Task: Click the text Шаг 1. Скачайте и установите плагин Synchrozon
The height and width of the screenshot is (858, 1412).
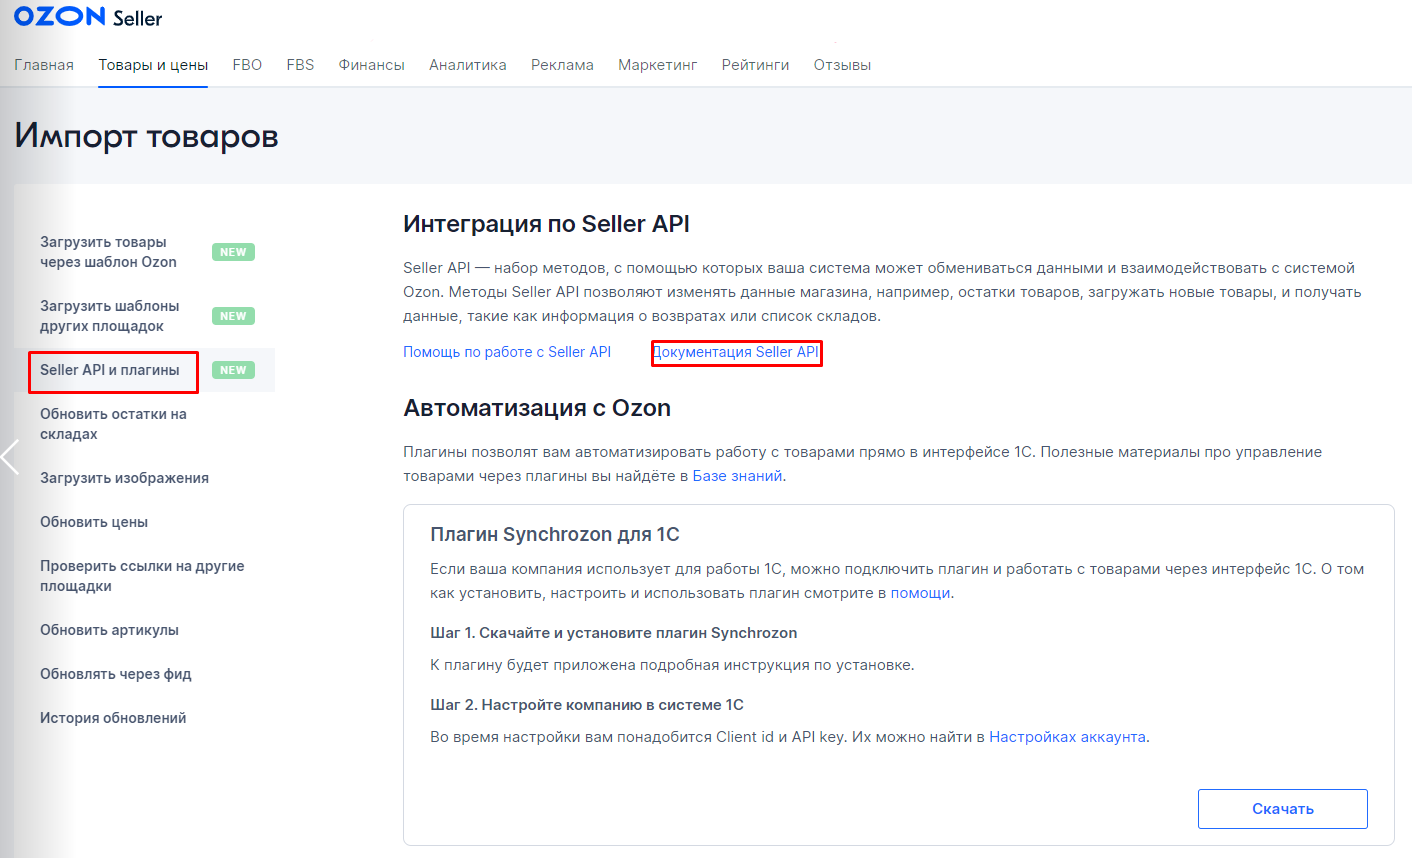Action: [x=614, y=633]
